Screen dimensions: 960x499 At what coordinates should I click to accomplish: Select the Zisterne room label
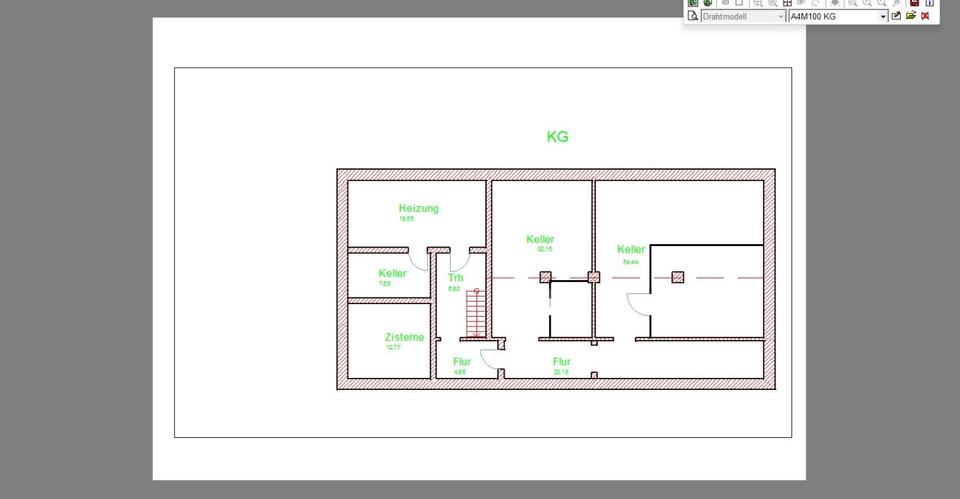[x=404, y=338]
